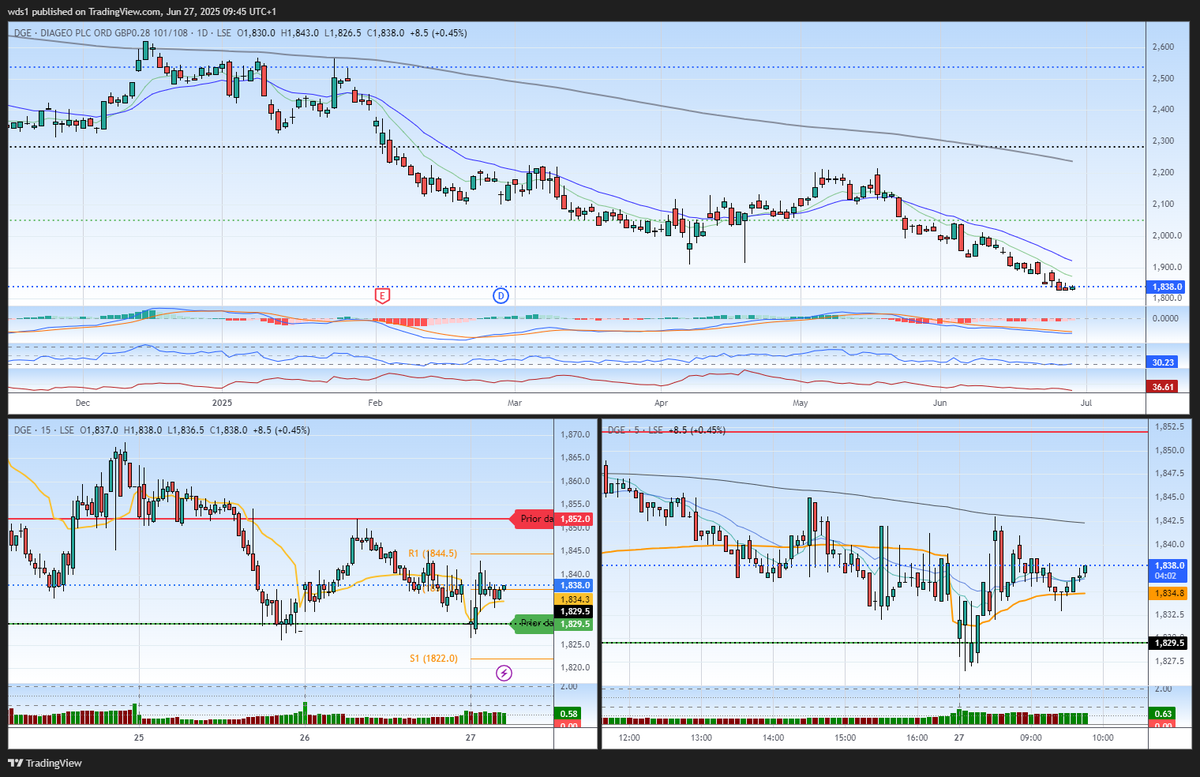Screen dimensions: 1200x777
Task: Click the 'Dec' time axis label
Action: click(82, 402)
